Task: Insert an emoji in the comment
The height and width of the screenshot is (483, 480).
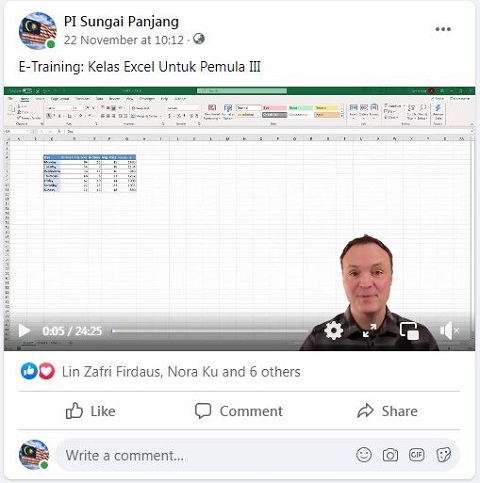Action: 364,455
